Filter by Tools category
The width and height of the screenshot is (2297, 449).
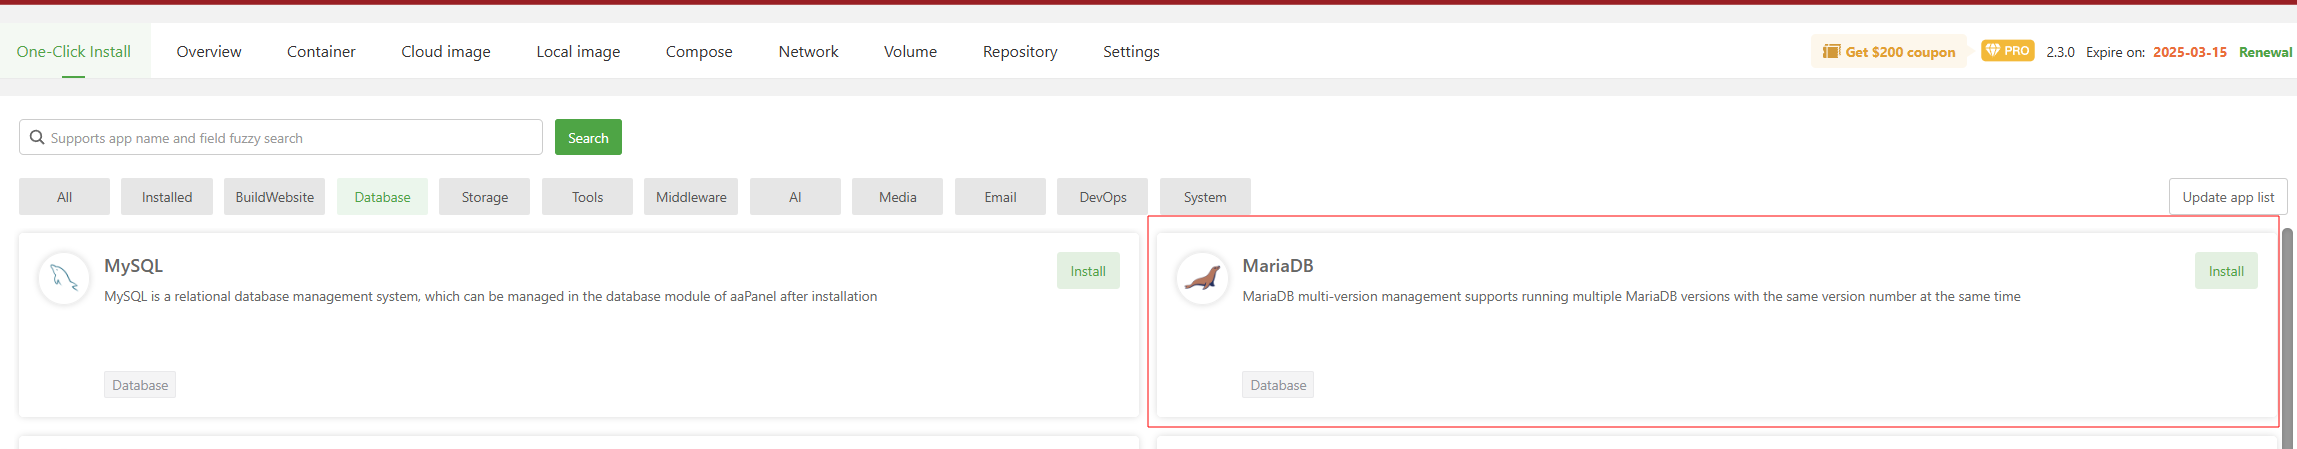[x=588, y=197]
